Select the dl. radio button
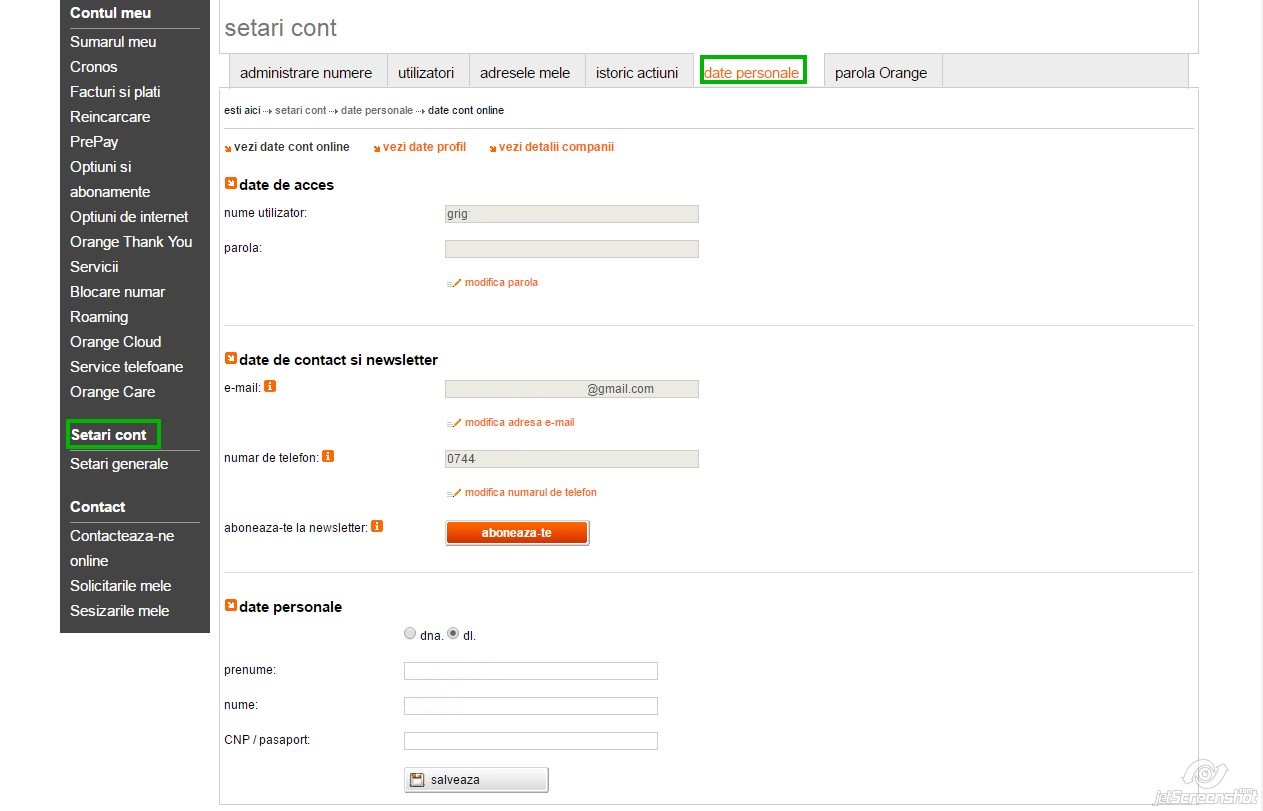 click(453, 633)
